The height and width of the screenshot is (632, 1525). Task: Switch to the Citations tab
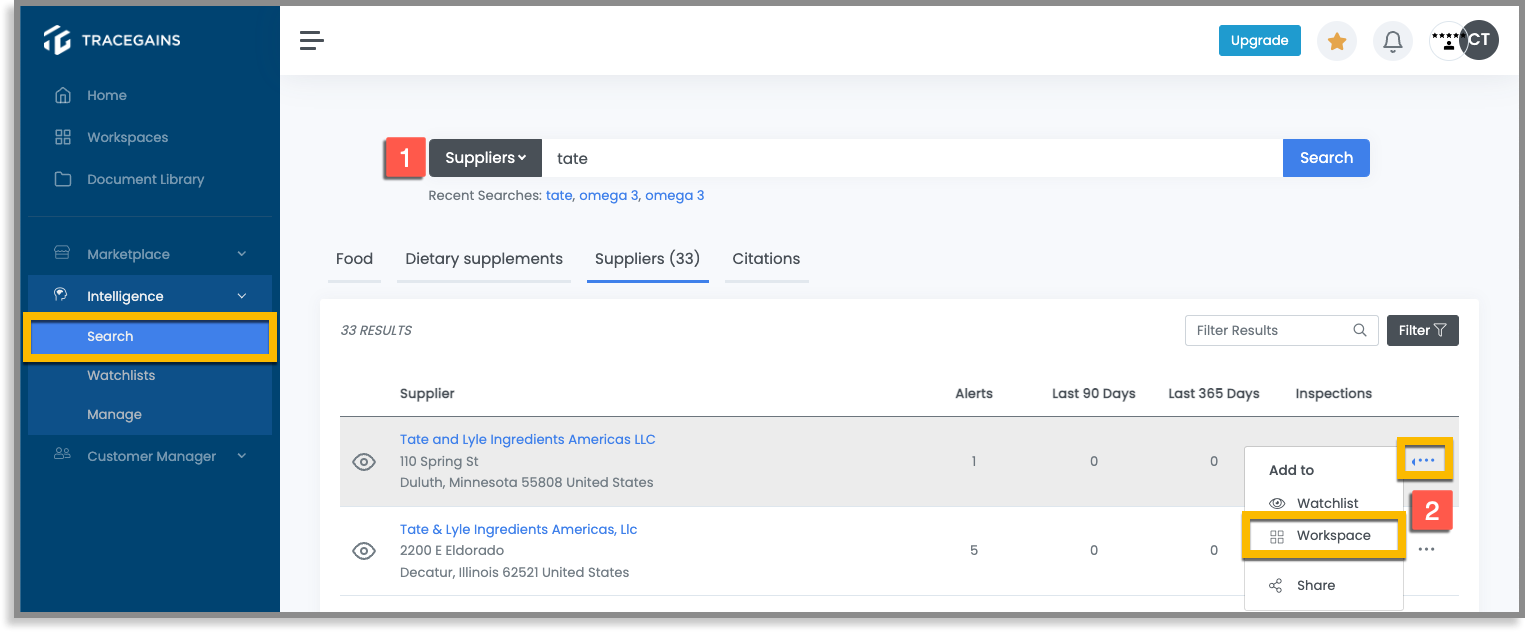coord(766,259)
